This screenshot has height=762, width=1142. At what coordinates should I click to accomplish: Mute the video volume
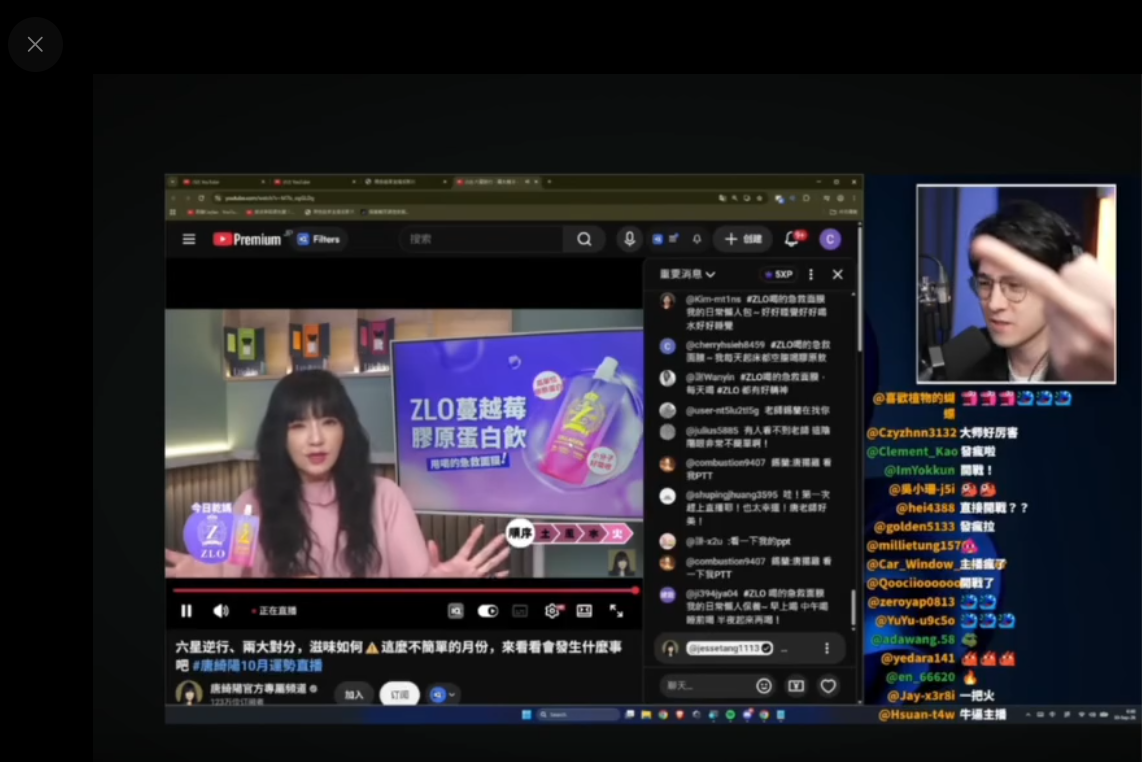tap(221, 610)
